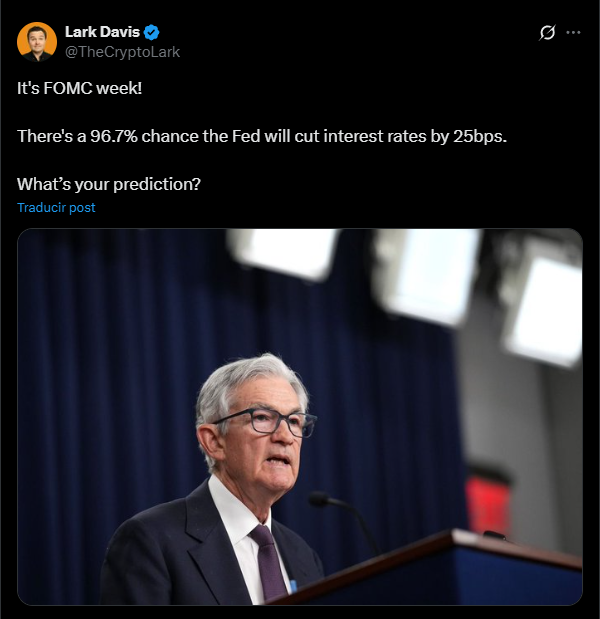The image size is (600, 619).
Task: Click the 96.7% chance sentence
Action: tap(262, 136)
